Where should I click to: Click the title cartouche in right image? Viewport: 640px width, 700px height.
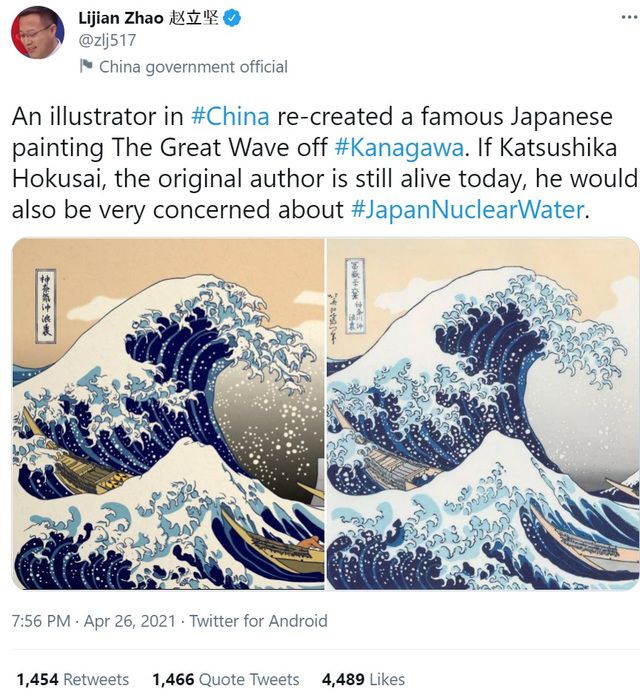click(355, 295)
